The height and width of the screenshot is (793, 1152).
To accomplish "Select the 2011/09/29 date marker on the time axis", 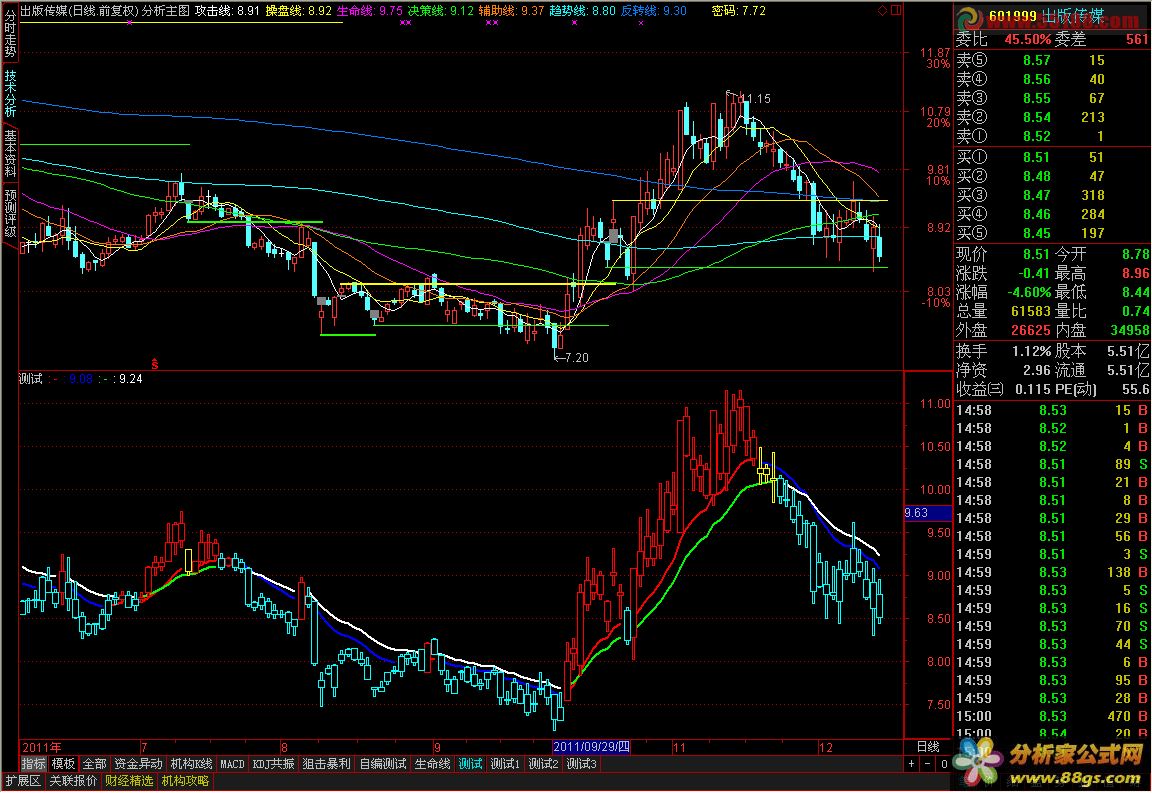I will click(591, 747).
